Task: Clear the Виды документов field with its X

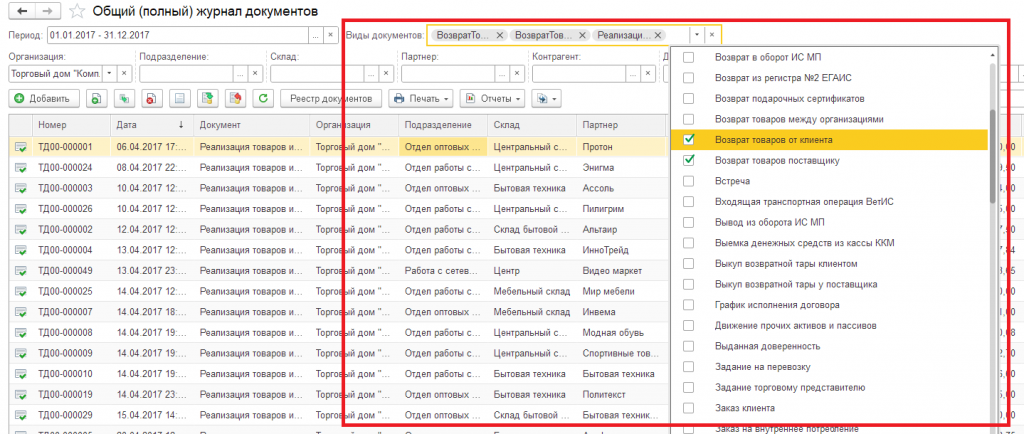Action: point(712,35)
